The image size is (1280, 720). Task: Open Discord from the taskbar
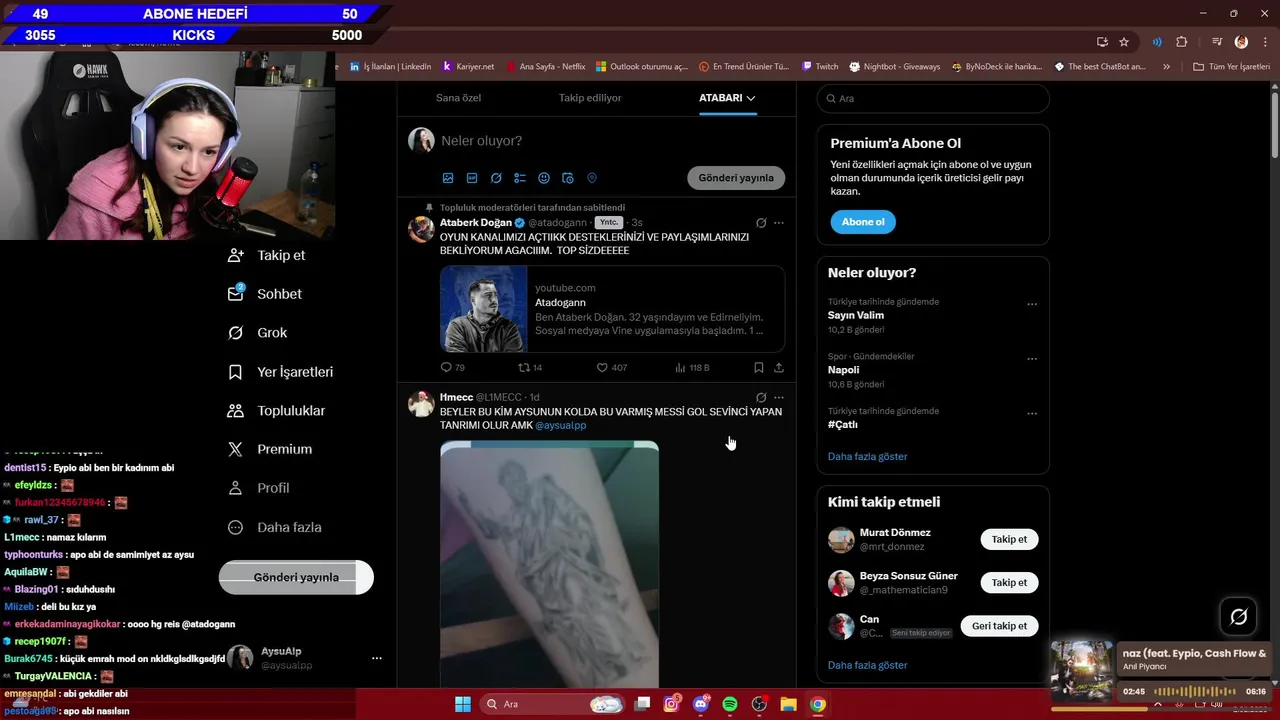(701, 704)
